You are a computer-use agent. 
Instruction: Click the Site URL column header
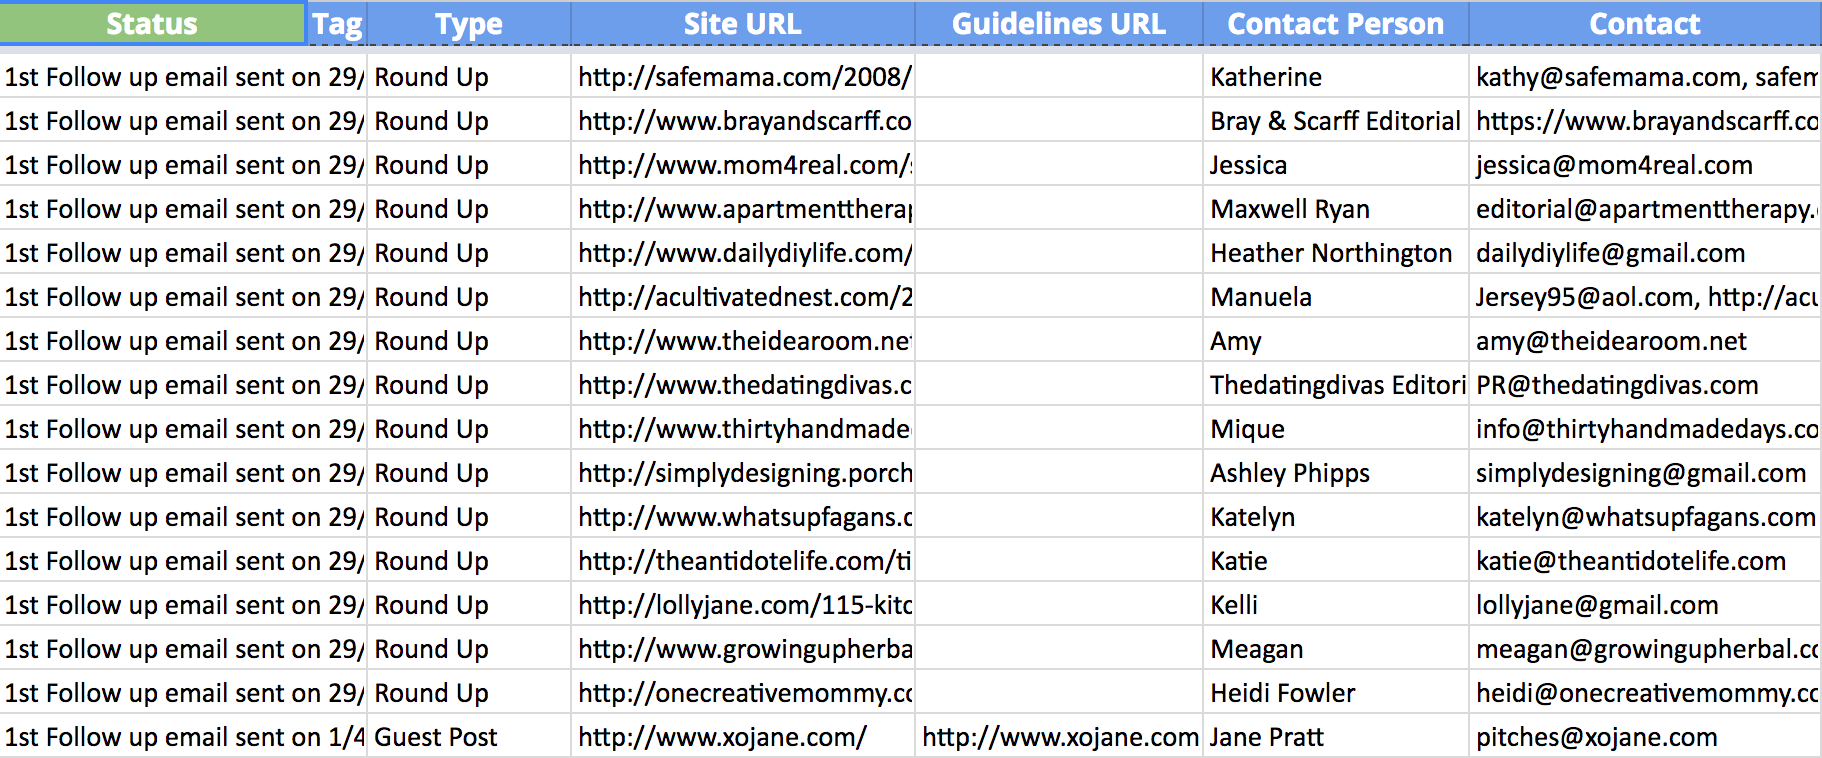(x=743, y=23)
